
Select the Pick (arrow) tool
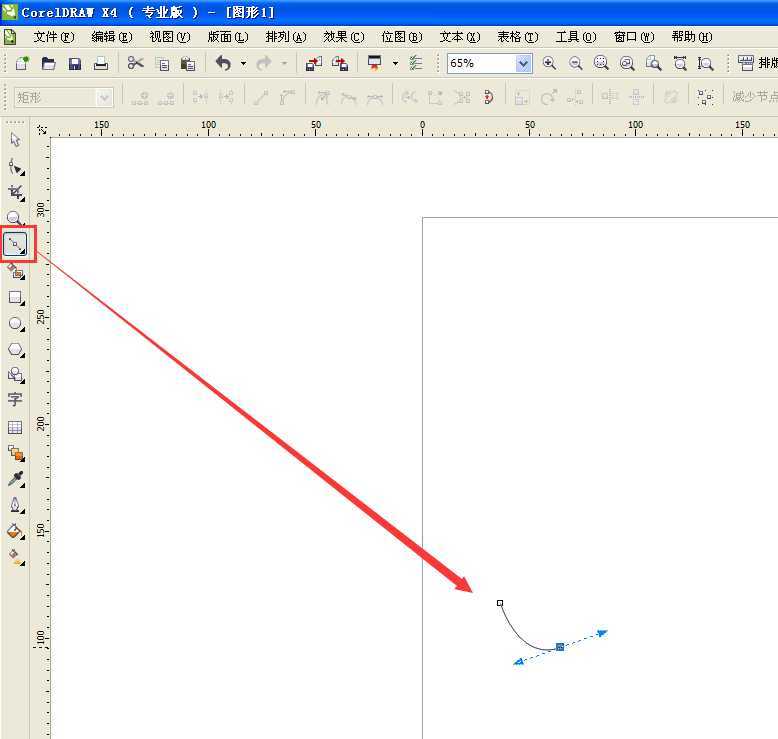pyautogui.click(x=15, y=140)
